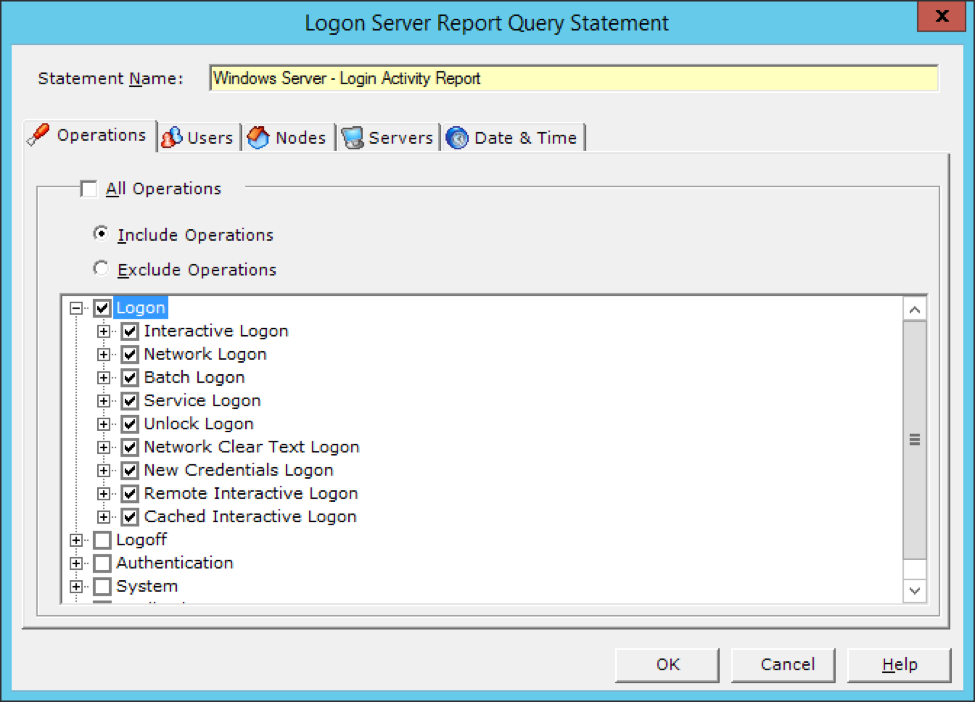Open Help for this dialog
Screen dimensions: 975x702
point(899,665)
